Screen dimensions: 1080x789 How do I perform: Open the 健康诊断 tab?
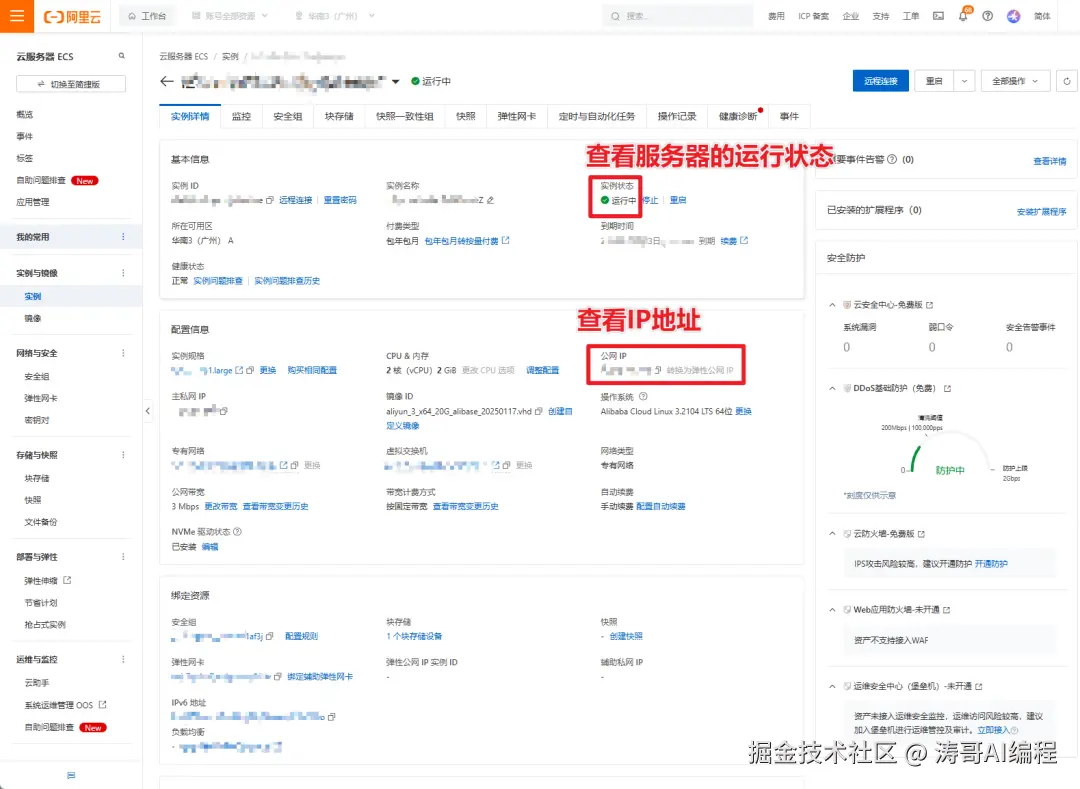tap(738, 116)
